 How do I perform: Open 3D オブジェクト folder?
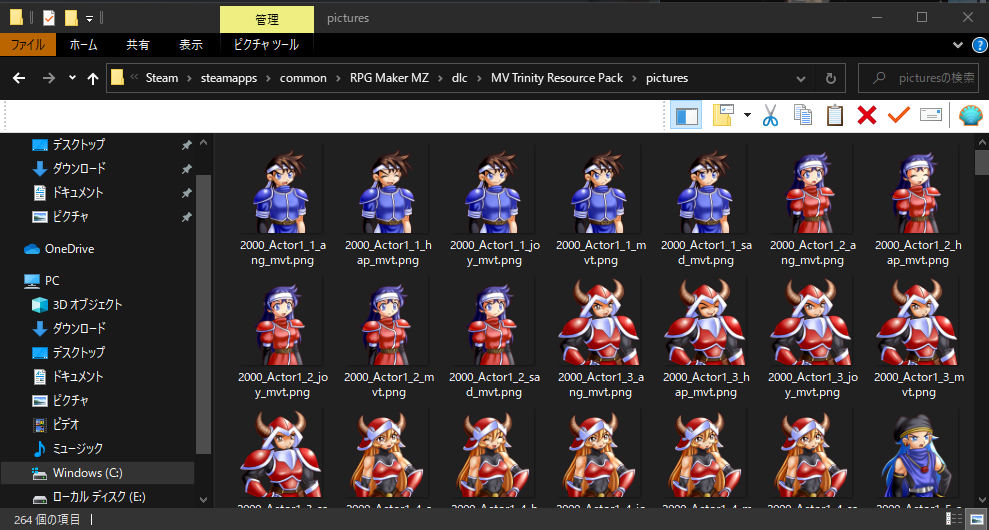pyautogui.click(x=87, y=304)
